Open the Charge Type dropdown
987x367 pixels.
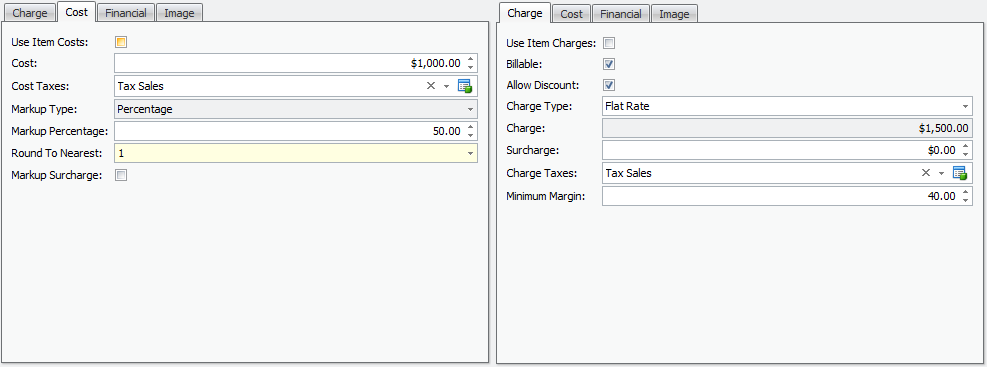pos(966,106)
